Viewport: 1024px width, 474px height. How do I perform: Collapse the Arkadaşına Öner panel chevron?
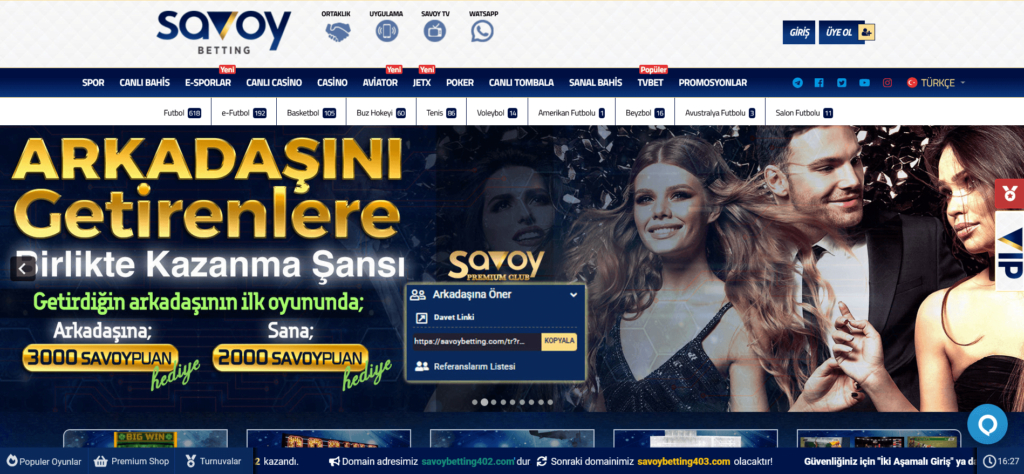pyautogui.click(x=573, y=295)
